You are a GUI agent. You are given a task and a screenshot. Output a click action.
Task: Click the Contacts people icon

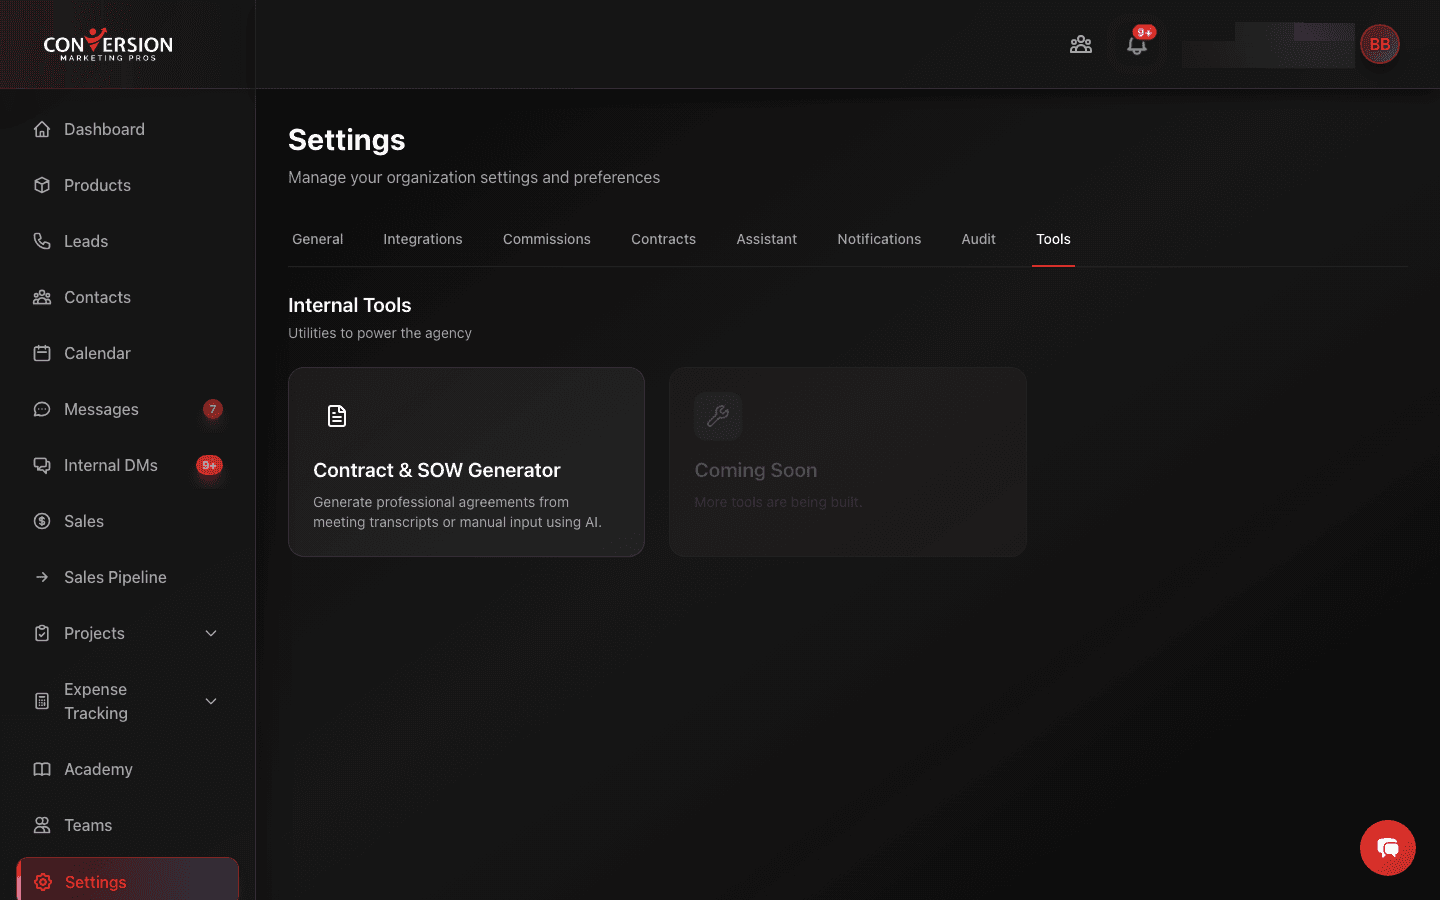[41, 297]
